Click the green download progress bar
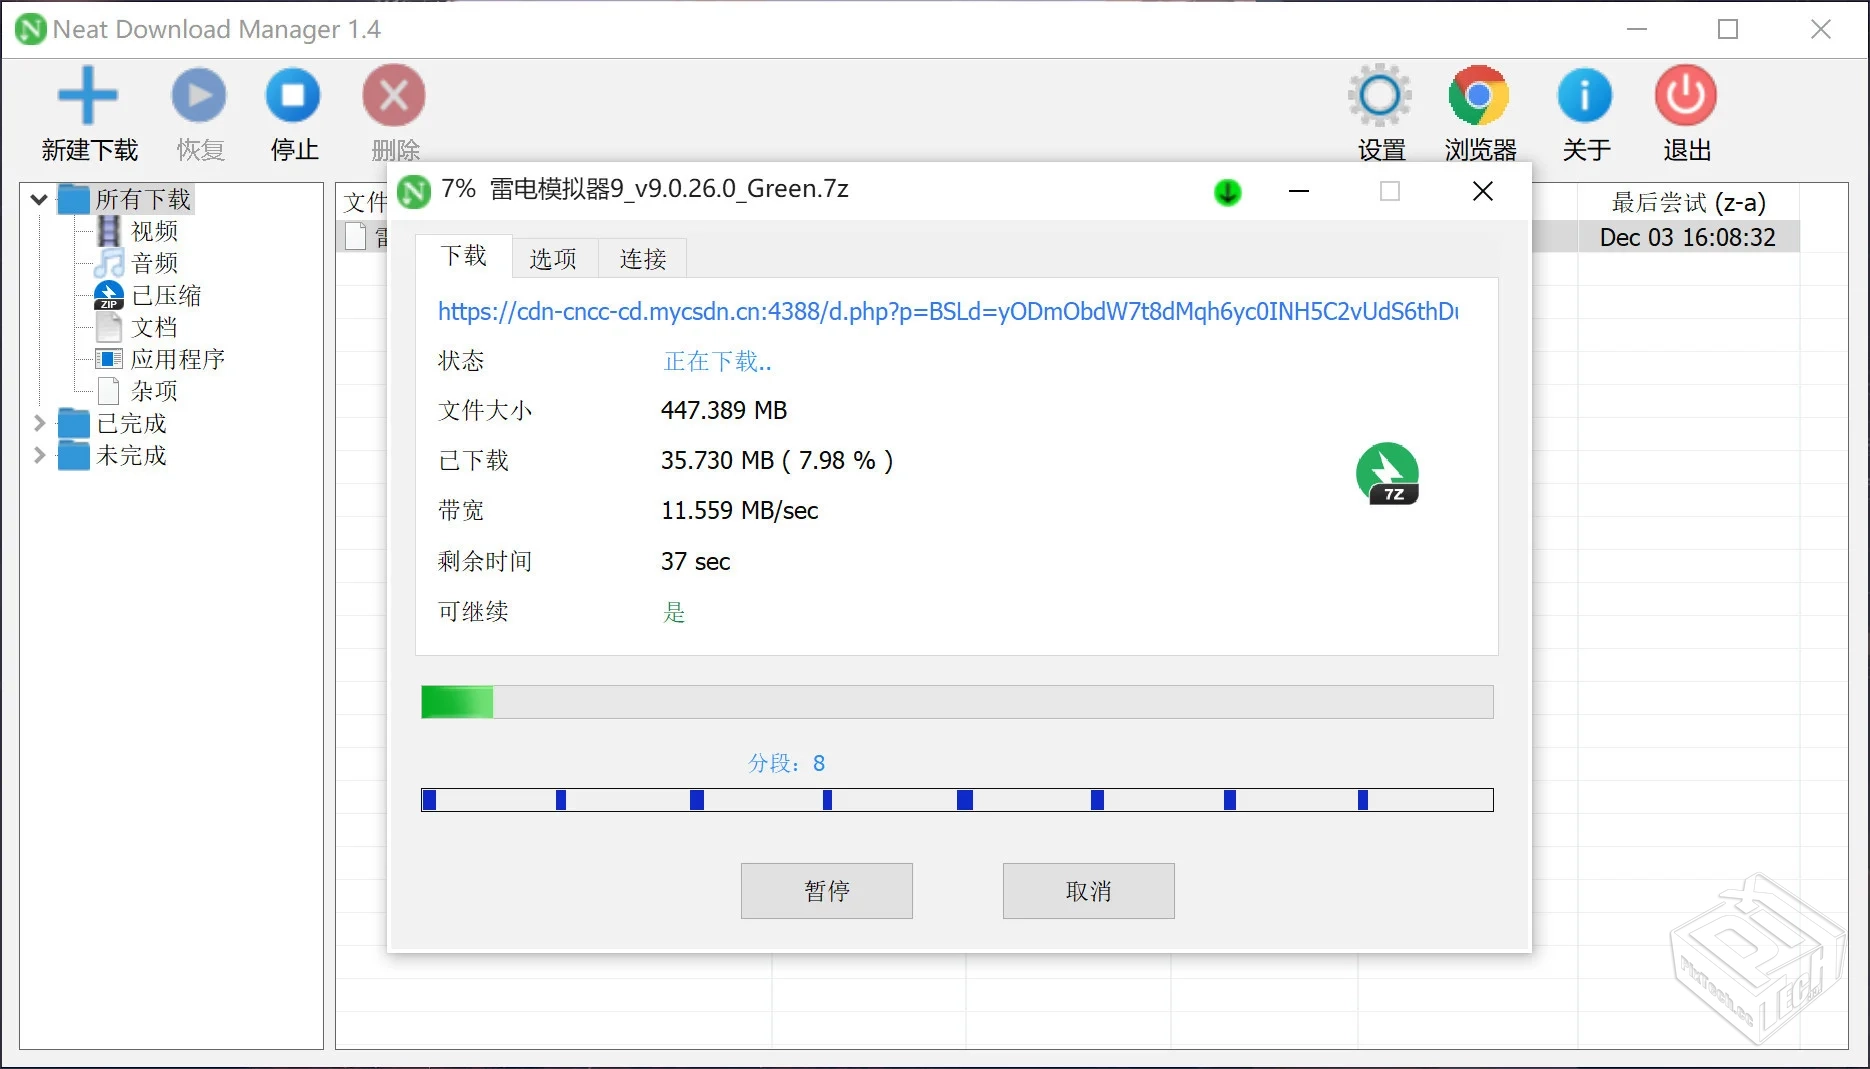This screenshot has width=1870, height=1069. pyautogui.click(x=457, y=702)
